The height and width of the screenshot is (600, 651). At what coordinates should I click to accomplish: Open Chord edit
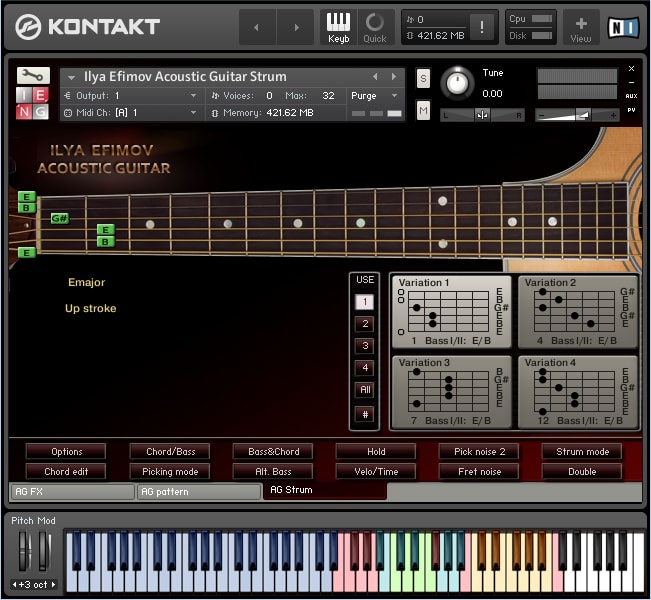click(x=66, y=472)
